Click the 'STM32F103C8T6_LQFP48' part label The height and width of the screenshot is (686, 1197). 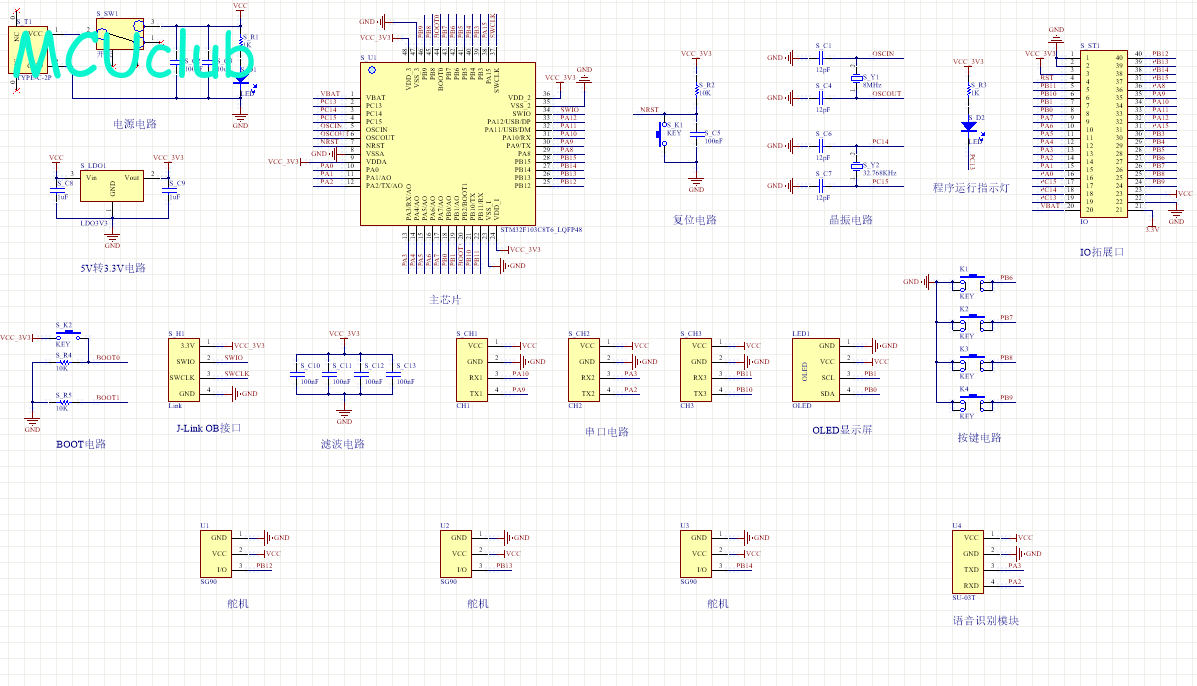click(541, 230)
